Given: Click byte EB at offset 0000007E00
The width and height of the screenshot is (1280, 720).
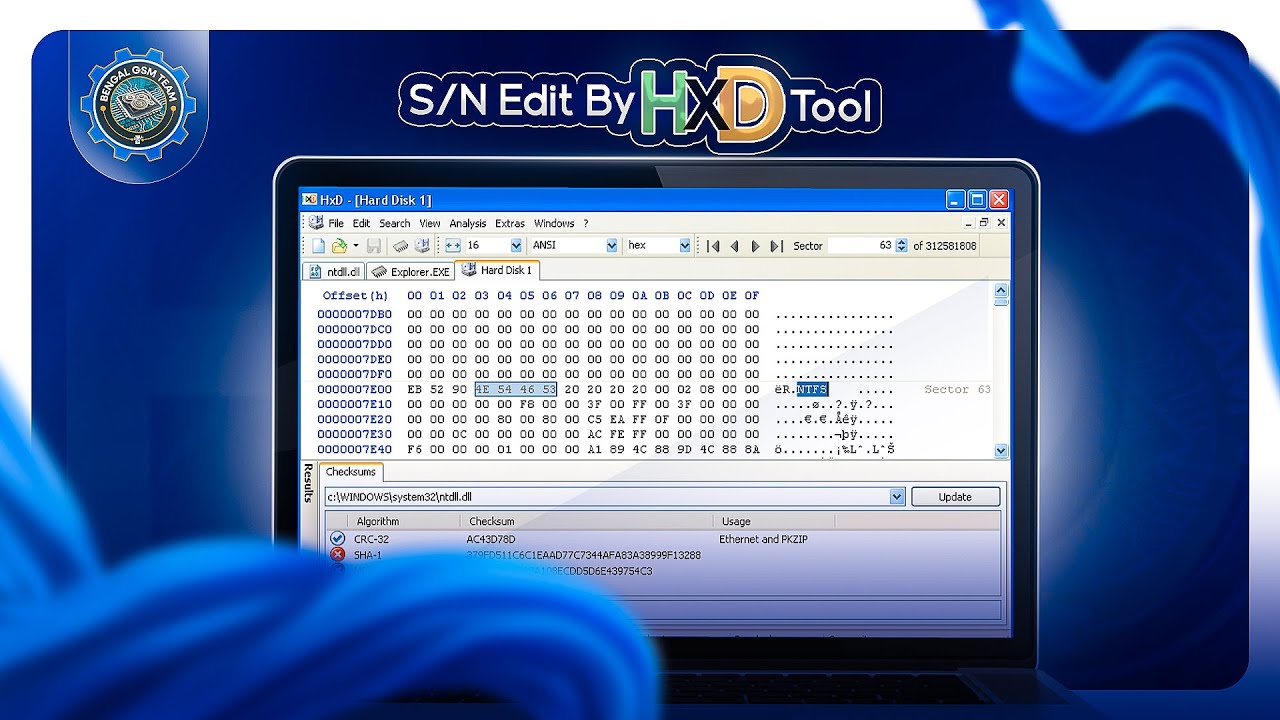Looking at the screenshot, I should tap(415, 389).
